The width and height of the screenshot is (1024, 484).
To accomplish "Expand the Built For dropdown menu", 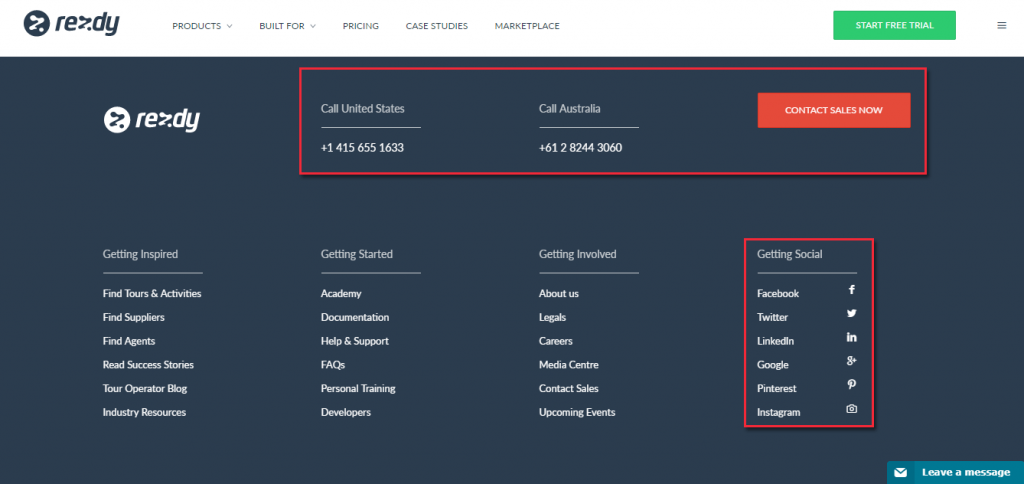I will (x=287, y=26).
